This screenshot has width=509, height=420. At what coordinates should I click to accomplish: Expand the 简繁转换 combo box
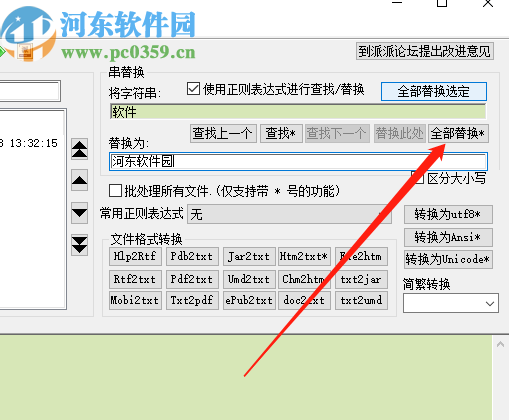[x=451, y=303]
